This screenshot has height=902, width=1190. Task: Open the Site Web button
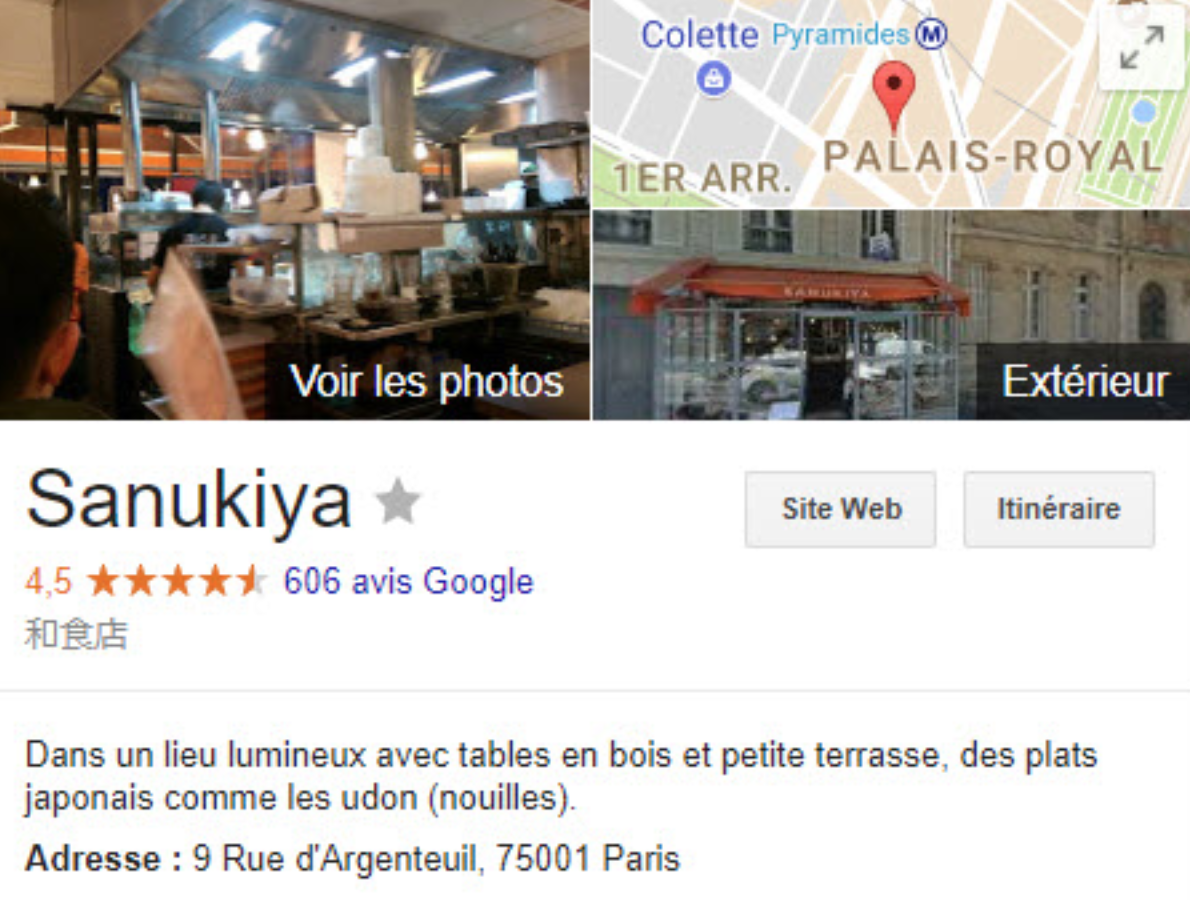[841, 509]
